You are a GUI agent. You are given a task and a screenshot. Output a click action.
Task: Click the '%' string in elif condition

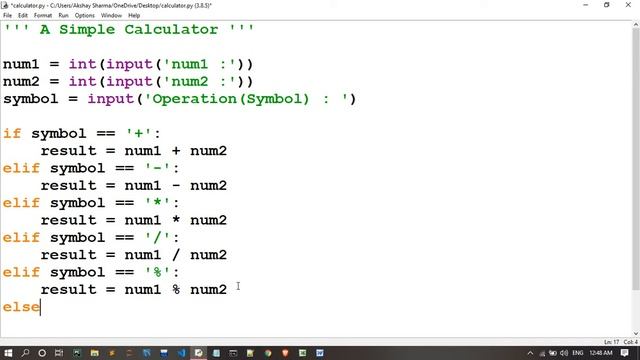157,272
